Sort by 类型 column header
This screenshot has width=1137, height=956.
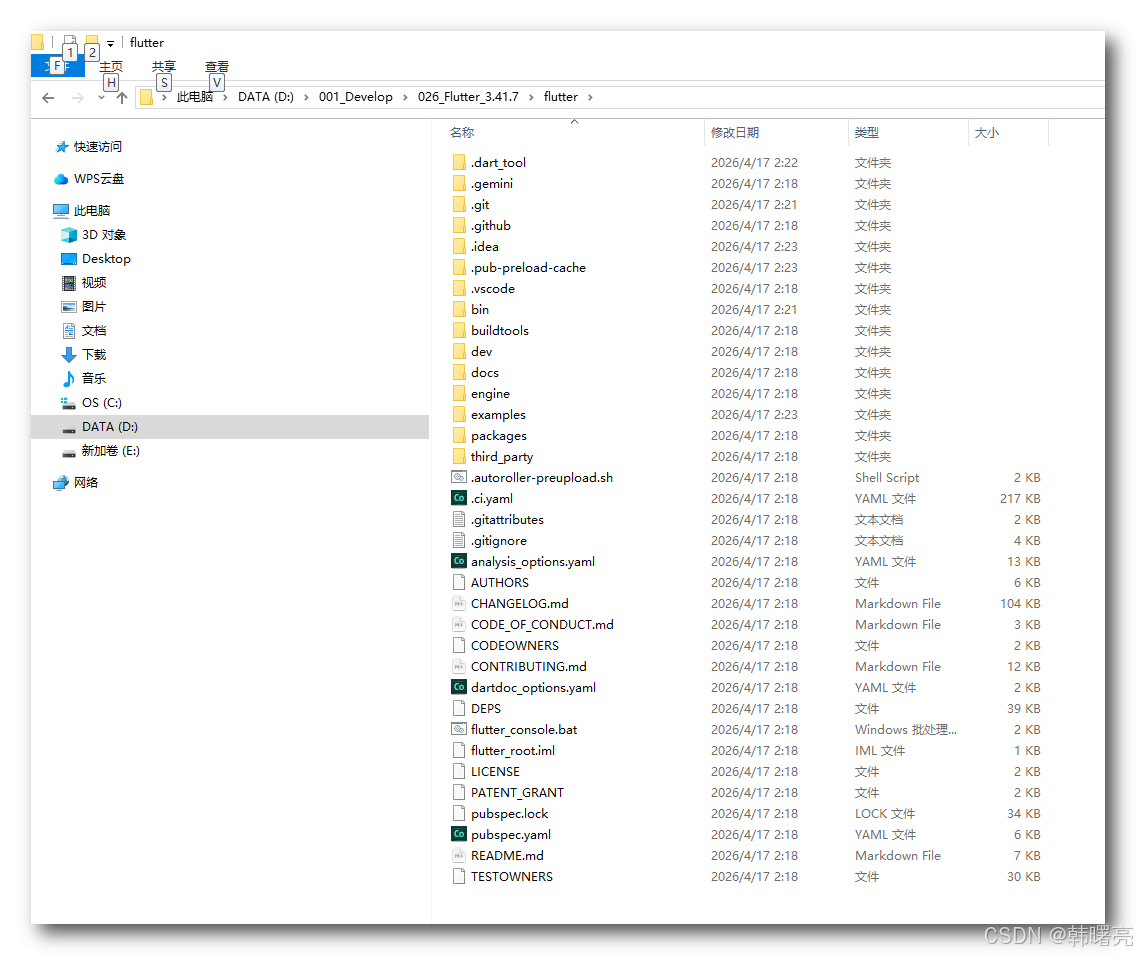click(867, 133)
